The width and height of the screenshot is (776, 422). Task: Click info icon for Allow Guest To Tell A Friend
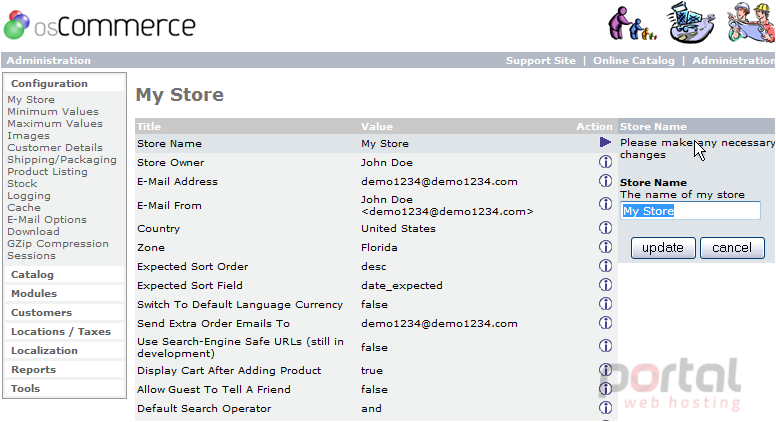point(605,388)
